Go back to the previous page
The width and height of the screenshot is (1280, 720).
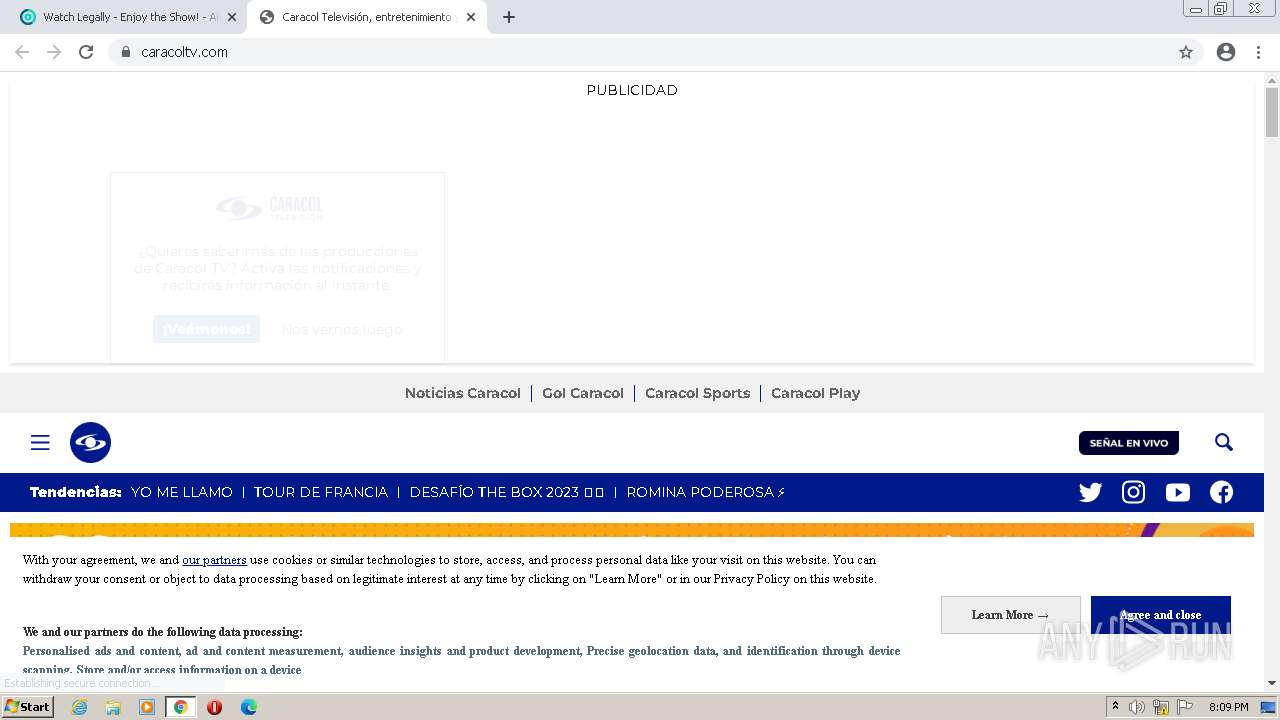(x=22, y=52)
